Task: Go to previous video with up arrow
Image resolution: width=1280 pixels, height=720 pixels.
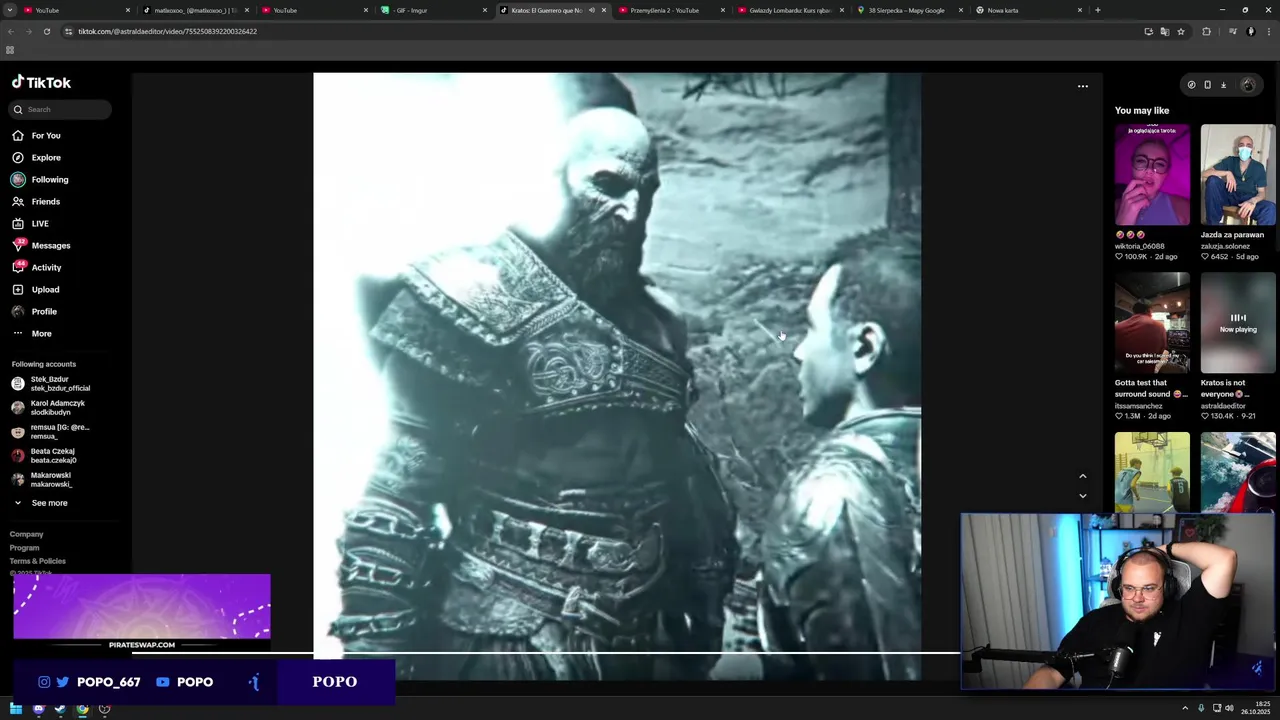Action: point(1082,476)
